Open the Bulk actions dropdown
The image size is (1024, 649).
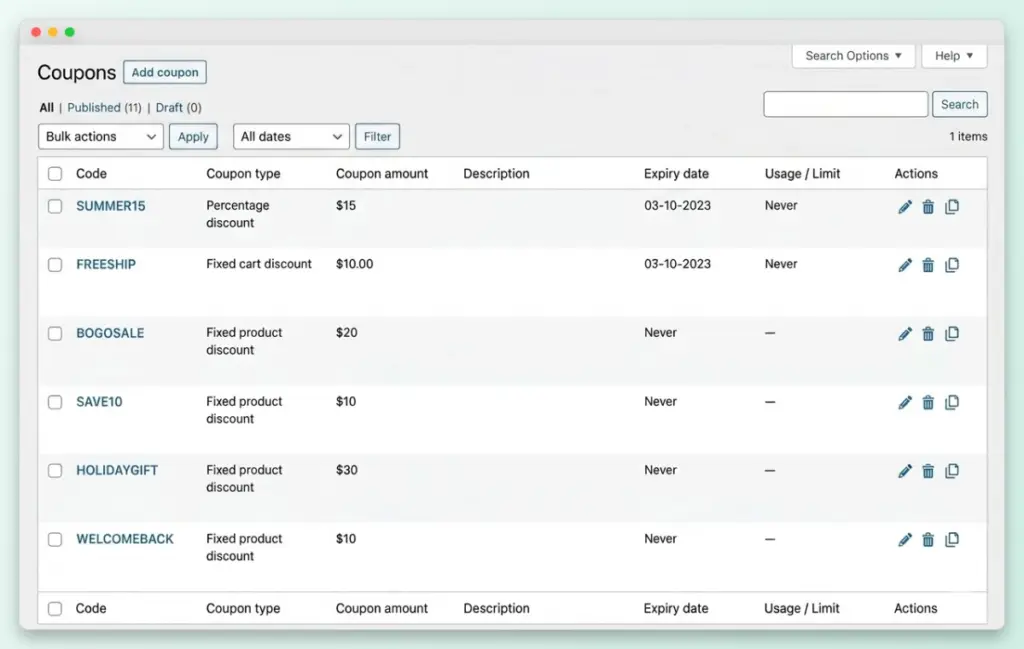tap(100, 136)
